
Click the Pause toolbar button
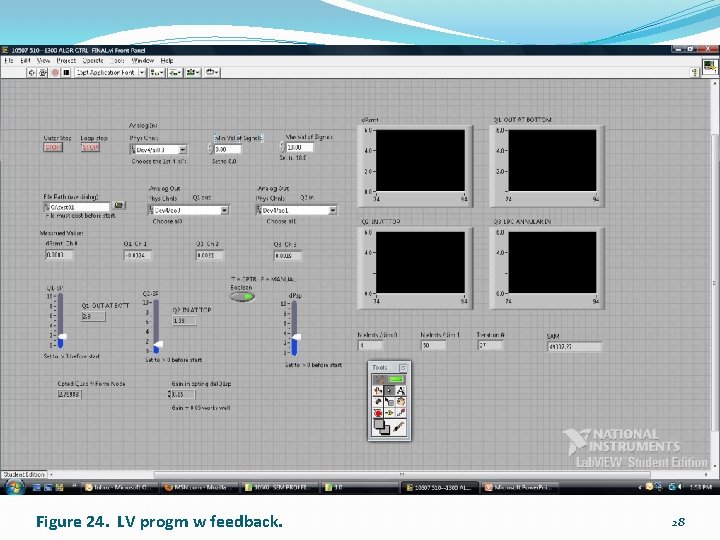(67, 73)
